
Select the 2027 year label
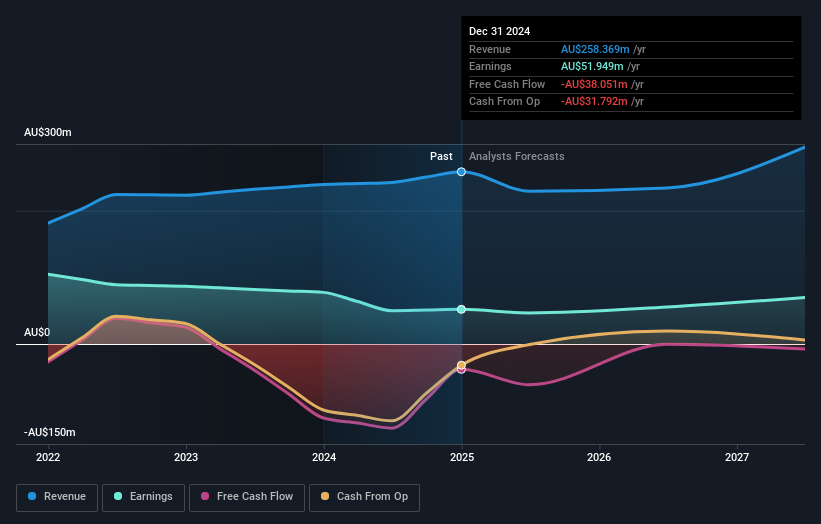point(737,457)
